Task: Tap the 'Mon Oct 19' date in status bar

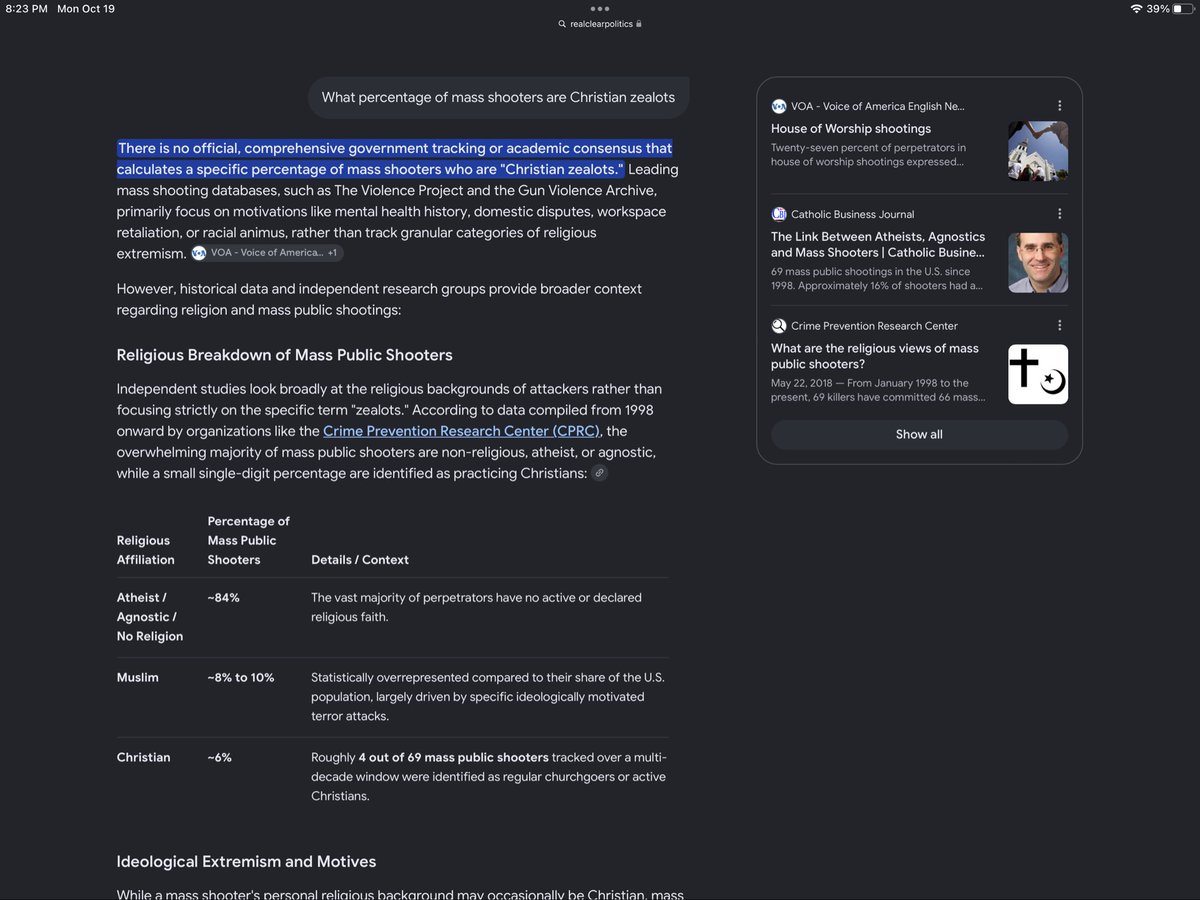Action: point(86,8)
